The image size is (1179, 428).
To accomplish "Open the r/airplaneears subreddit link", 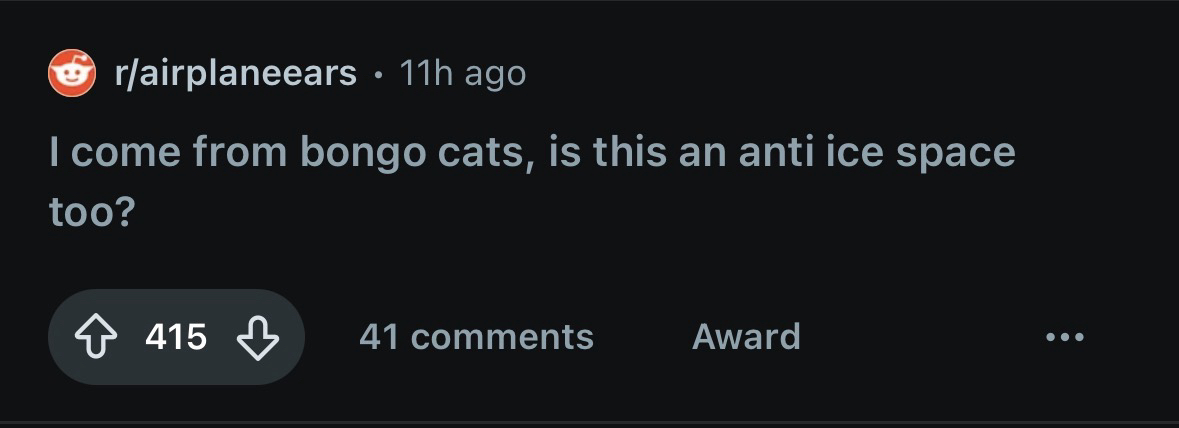I will tap(235, 74).
